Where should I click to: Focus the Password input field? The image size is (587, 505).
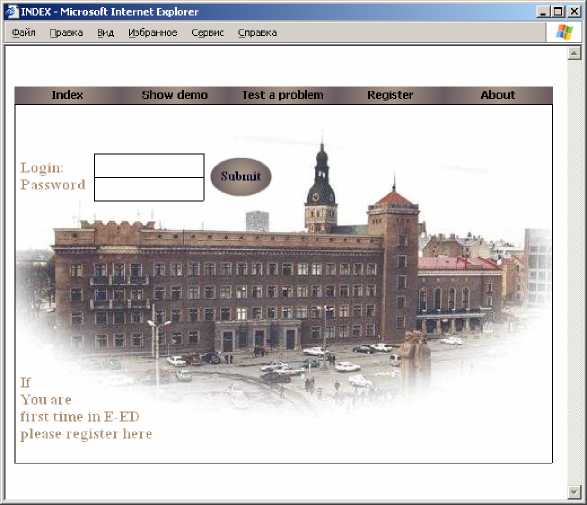coord(149,189)
